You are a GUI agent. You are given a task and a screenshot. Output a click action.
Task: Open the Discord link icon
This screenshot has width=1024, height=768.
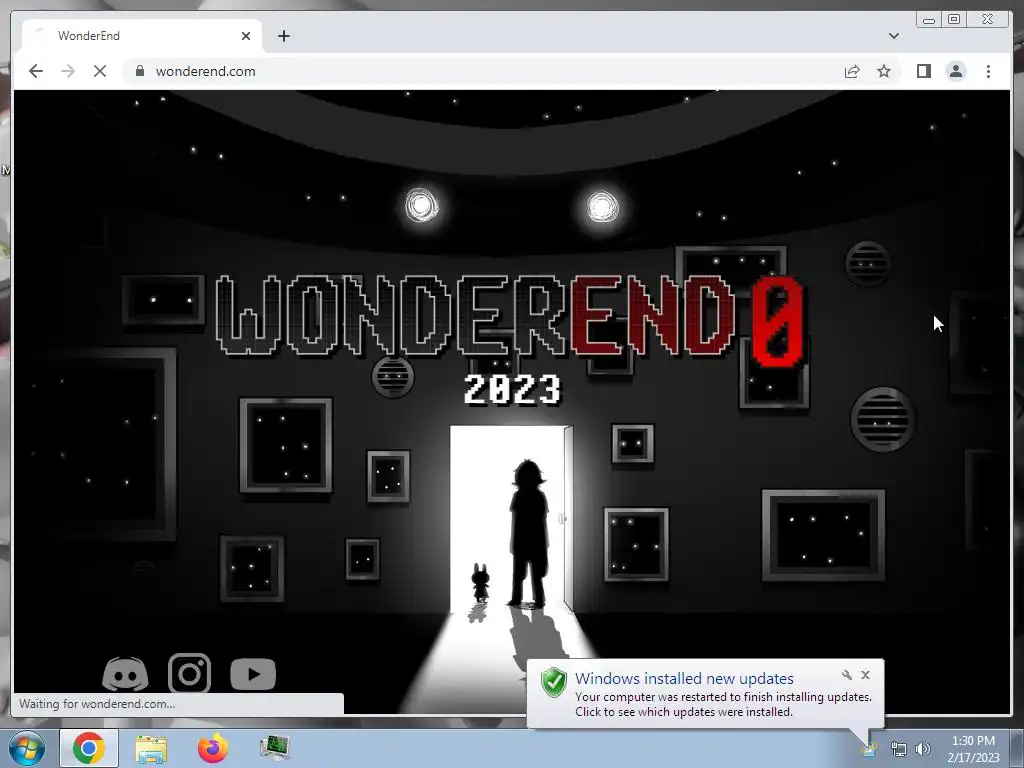[x=125, y=674]
